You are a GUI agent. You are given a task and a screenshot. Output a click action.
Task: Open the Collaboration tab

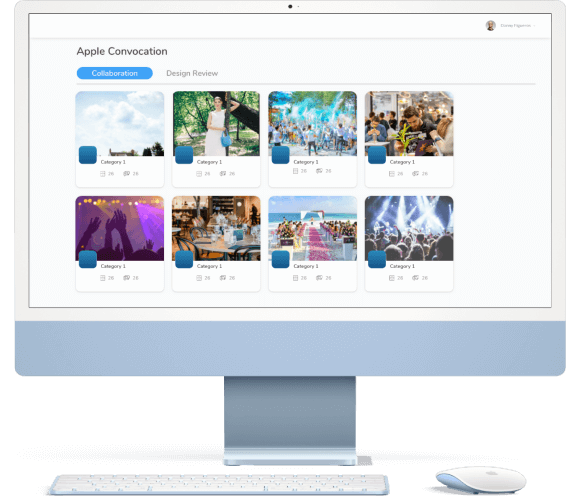point(115,73)
